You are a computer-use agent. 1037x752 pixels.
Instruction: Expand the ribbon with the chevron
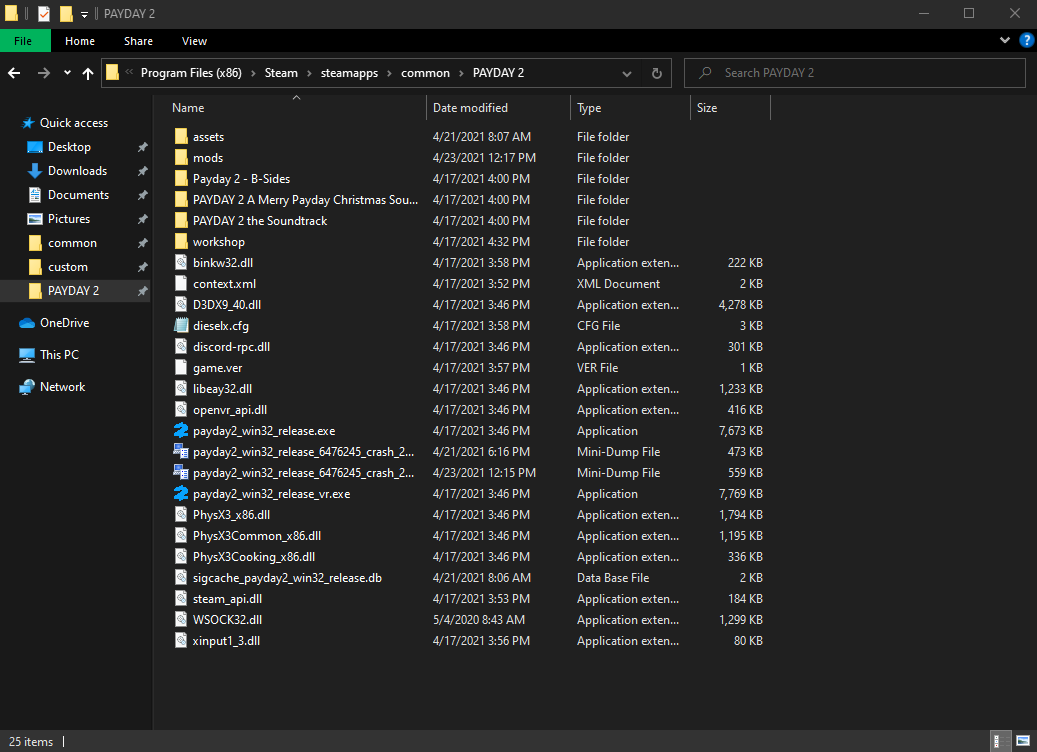(1005, 40)
